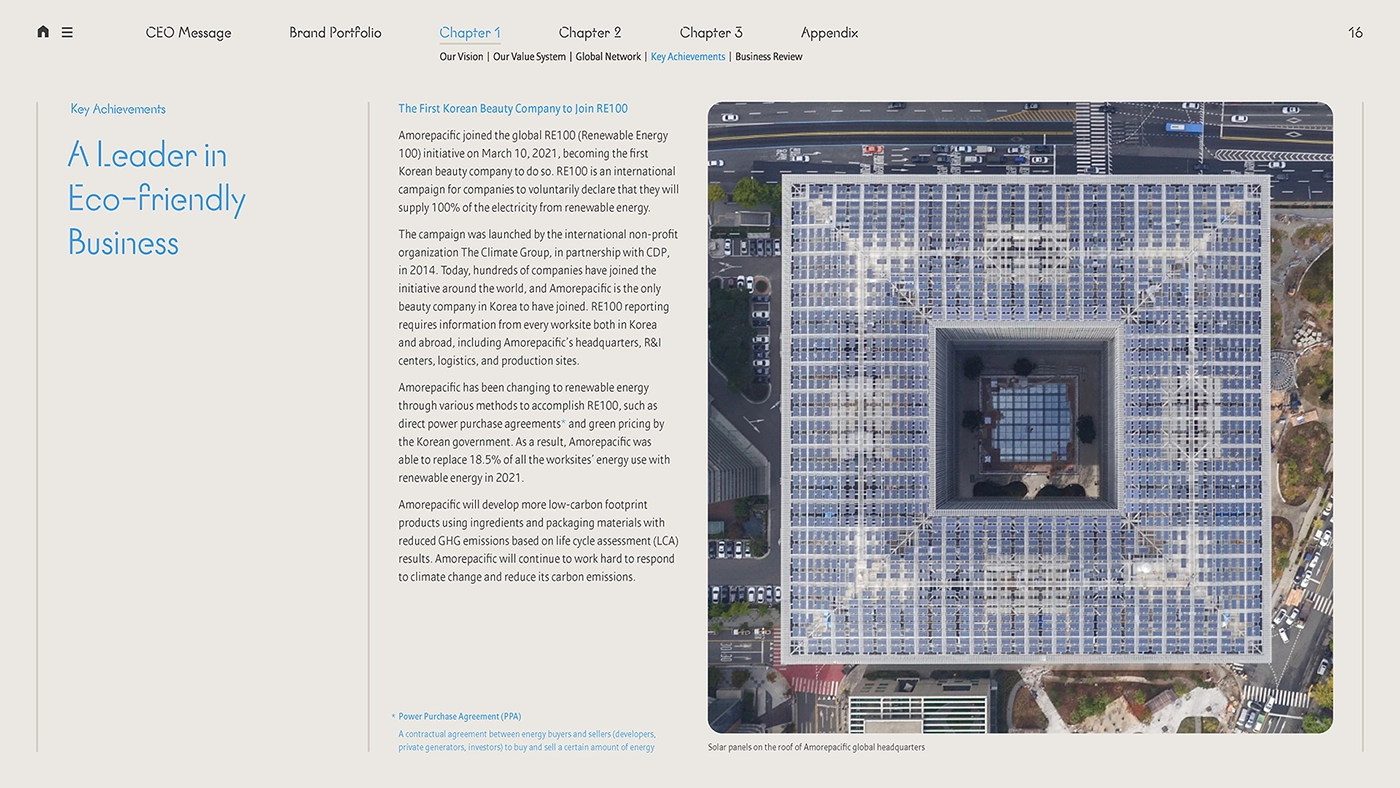Open the Global Network subsection
Image resolution: width=1400 pixels, height=788 pixels.
608,57
